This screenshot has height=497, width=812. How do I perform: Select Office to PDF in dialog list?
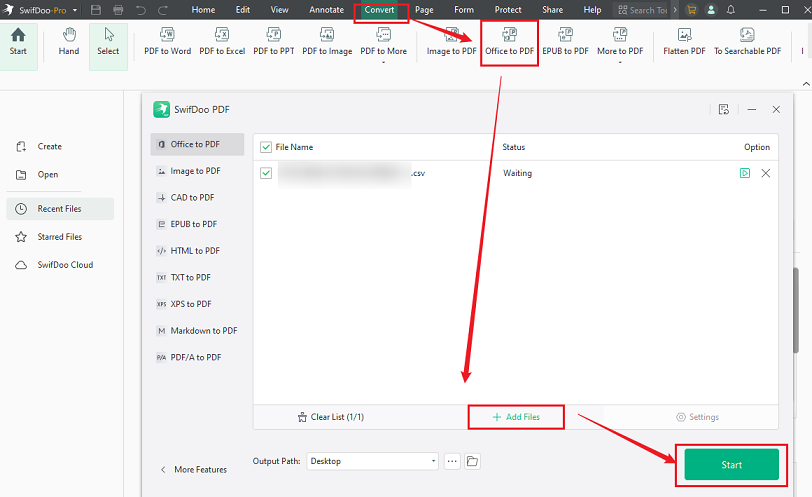point(197,144)
